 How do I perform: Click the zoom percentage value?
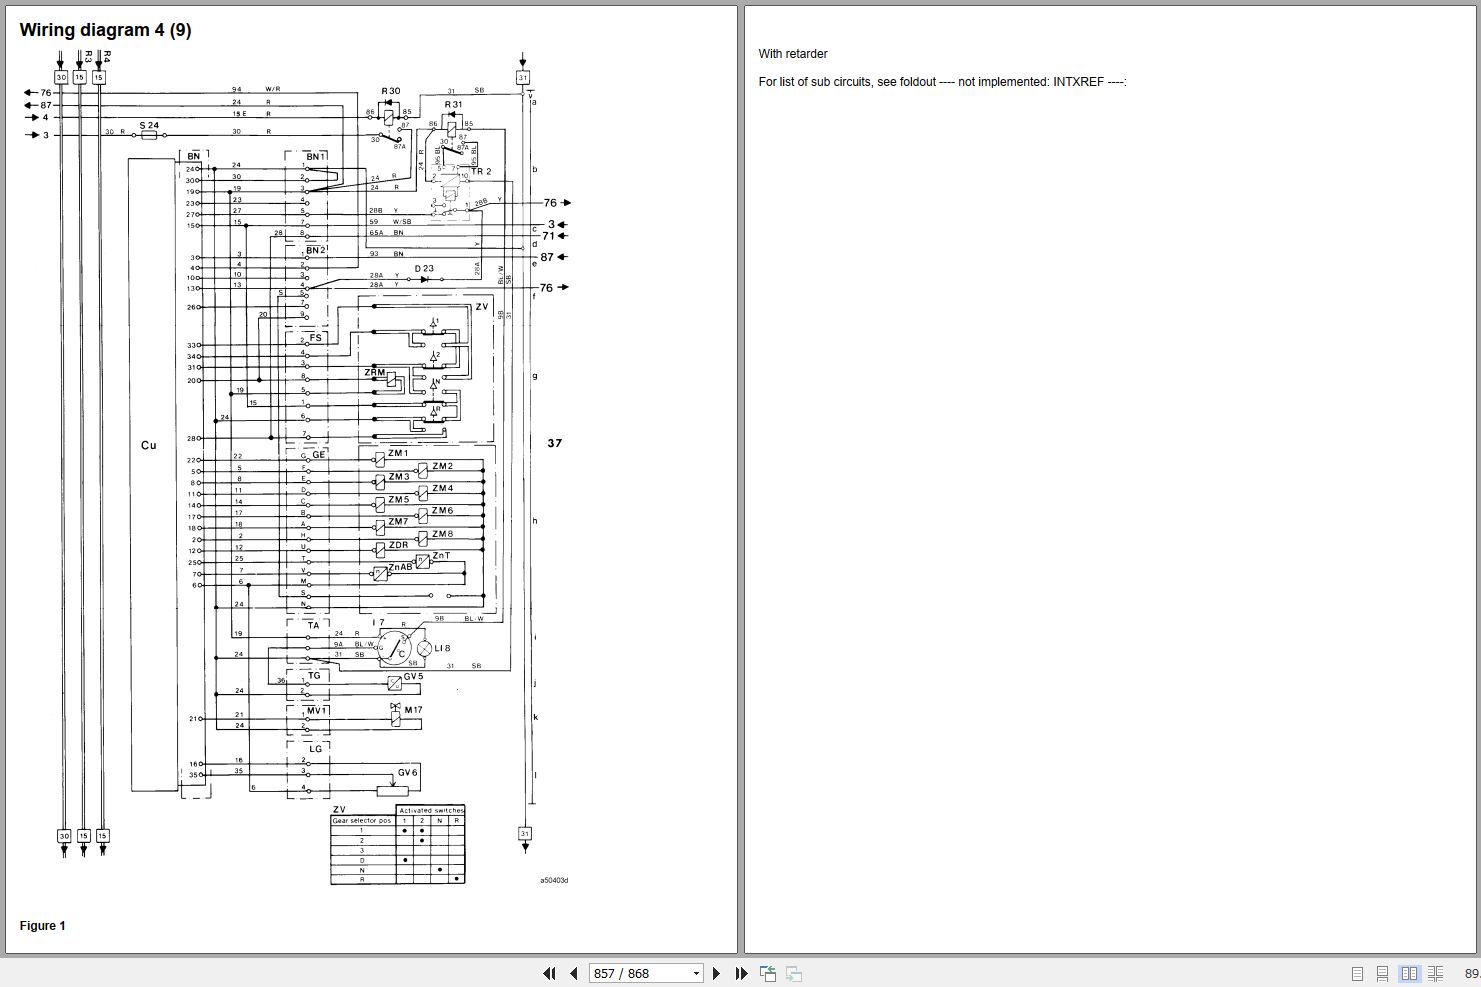coord(1471,973)
